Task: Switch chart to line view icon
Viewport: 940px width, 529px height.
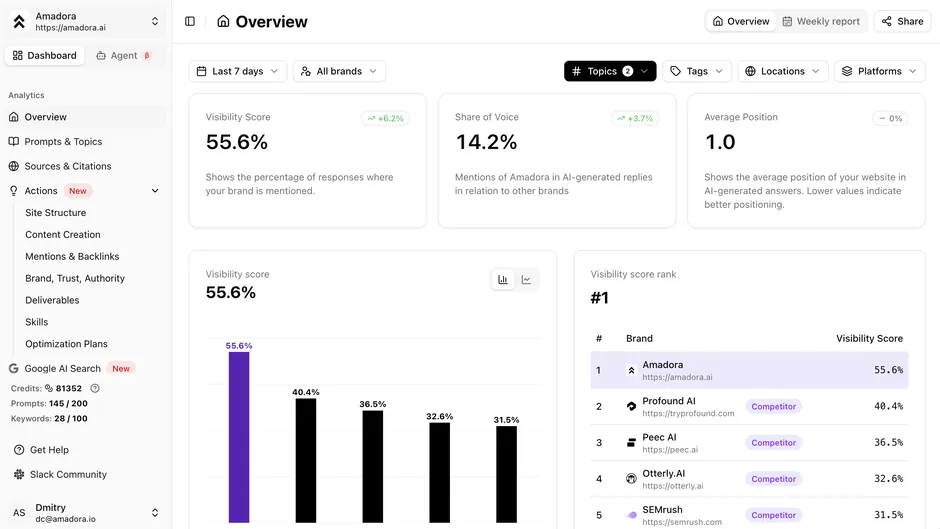Action: (526, 279)
